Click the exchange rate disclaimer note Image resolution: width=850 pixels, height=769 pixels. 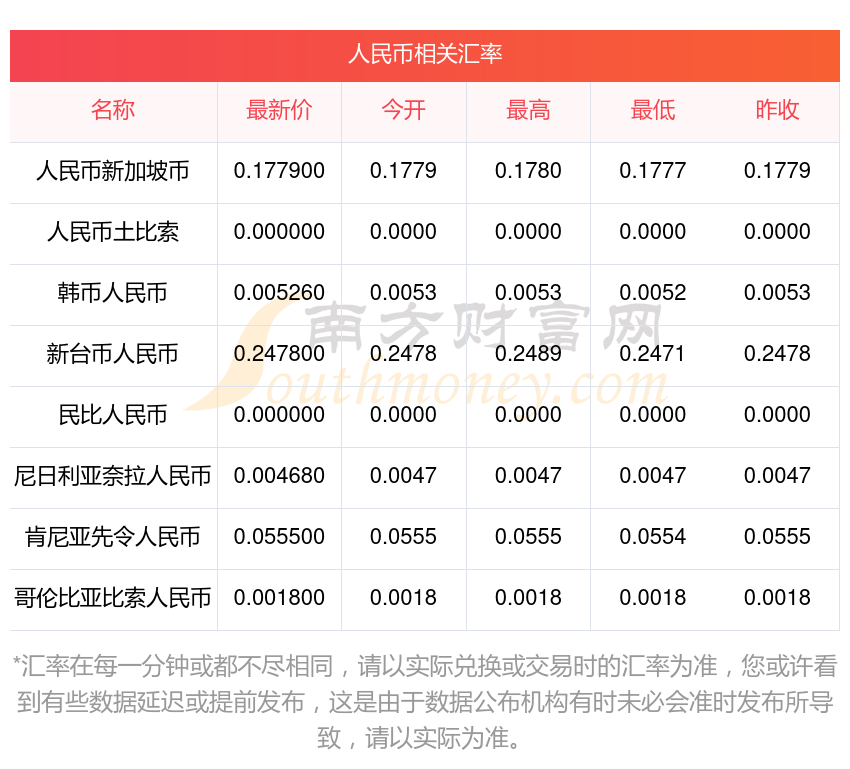[425, 702]
